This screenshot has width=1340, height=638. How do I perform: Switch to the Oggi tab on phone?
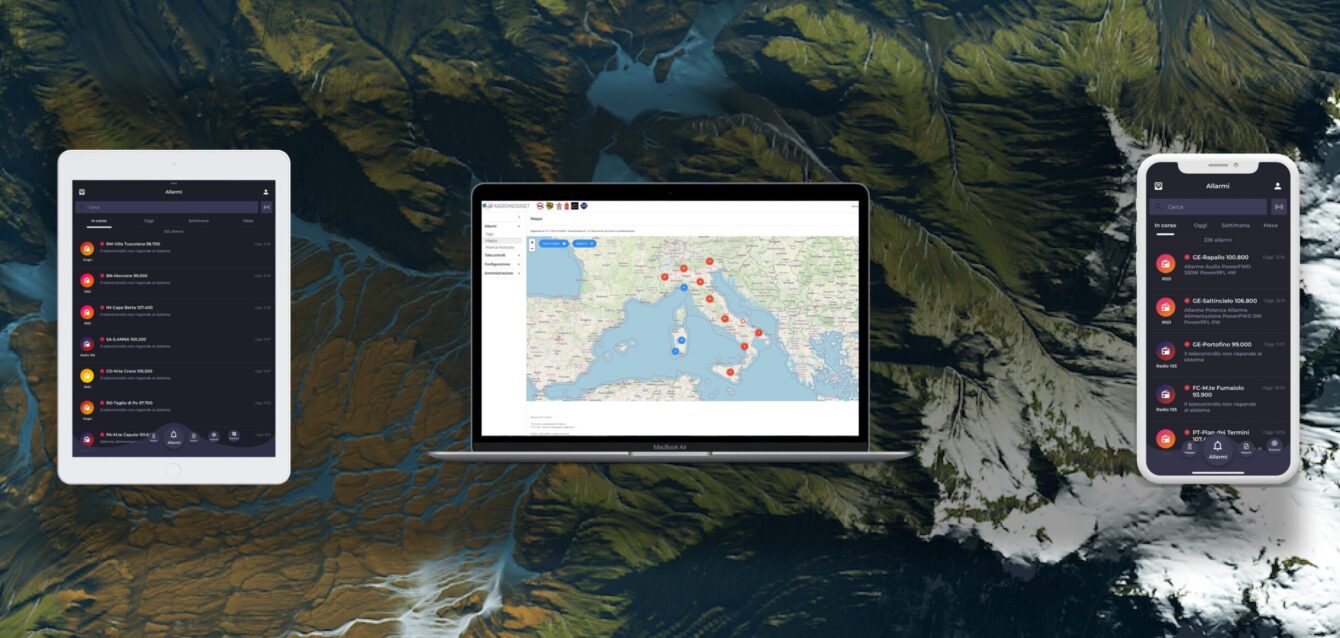pyautogui.click(x=1200, y=226)
